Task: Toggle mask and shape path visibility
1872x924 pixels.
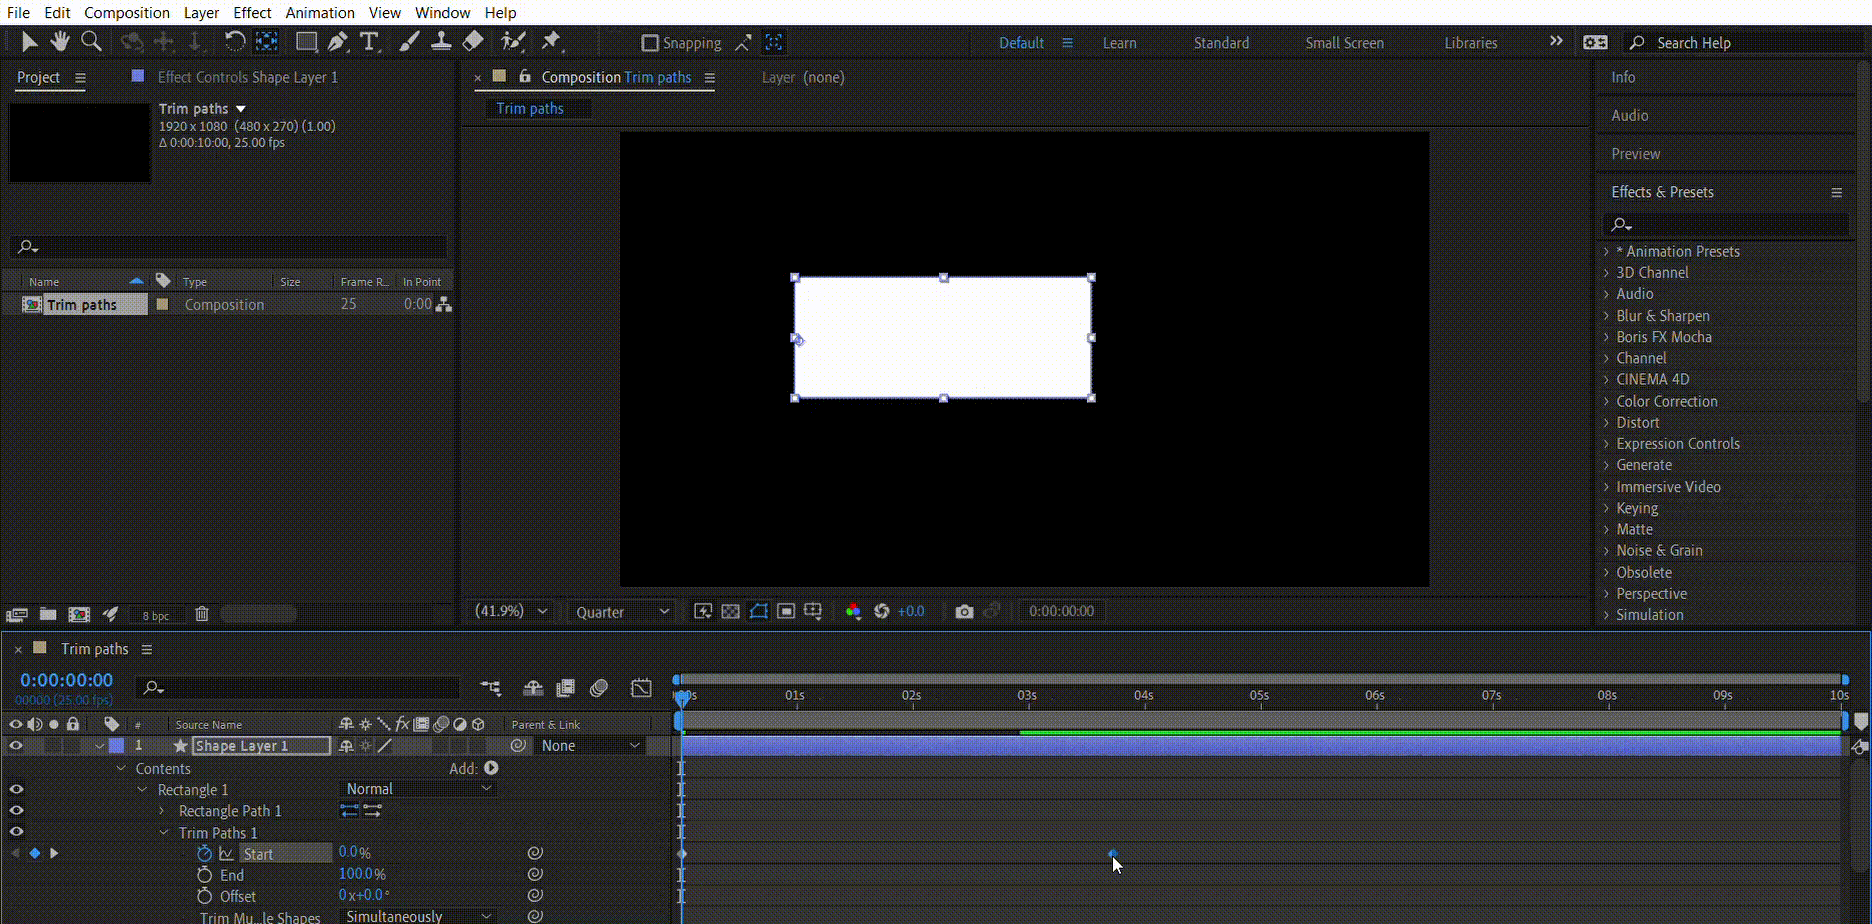Action: click(x=759, y=611)
